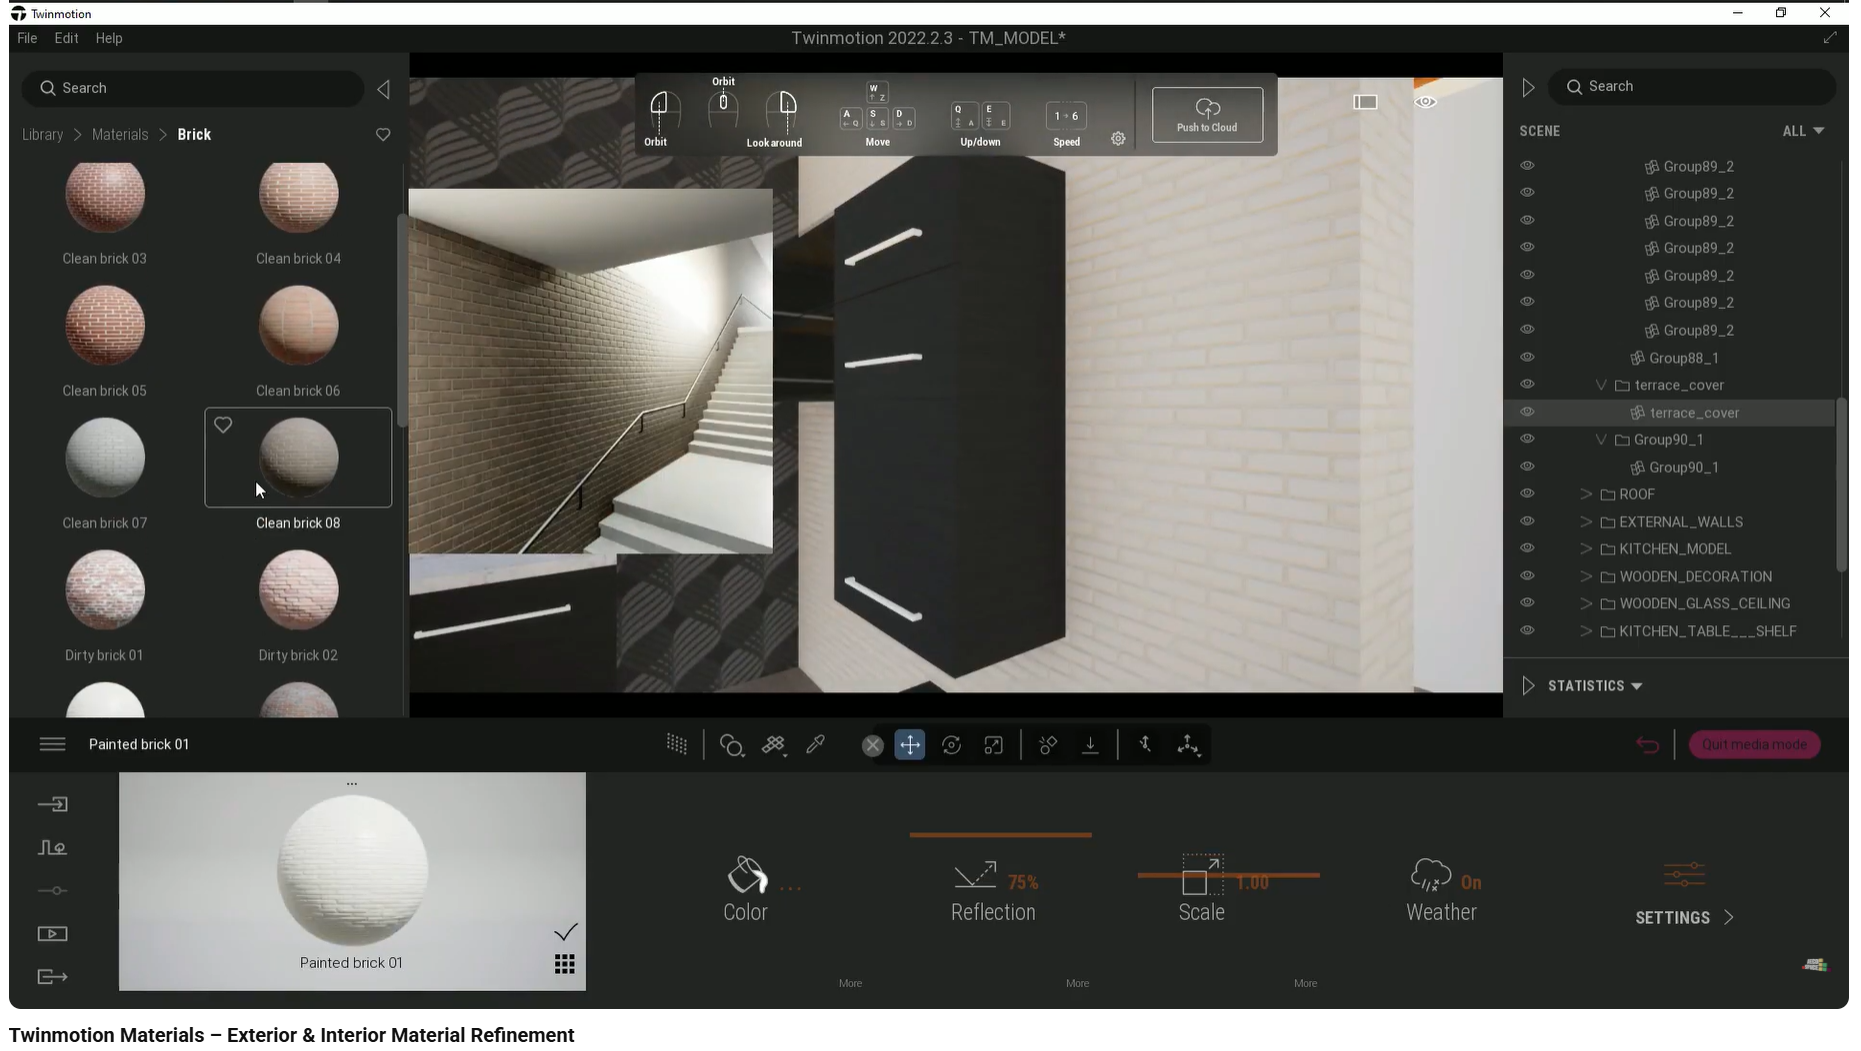This screenshot has width=1861, height=1051.
Task: Go to the Materials breadcrumb link
Action: pyautogui.click(x=120, y=133)
